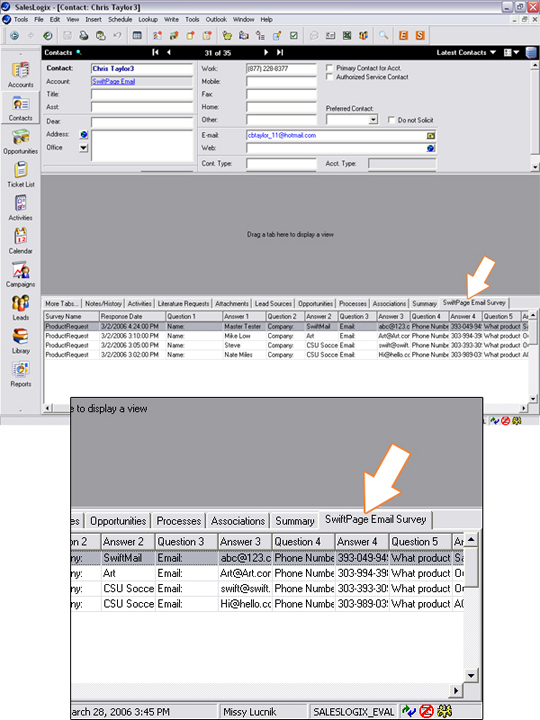The image size is (540, 720).
Task: Open the Latest Contacts dropdown
Action: [466, 52]
